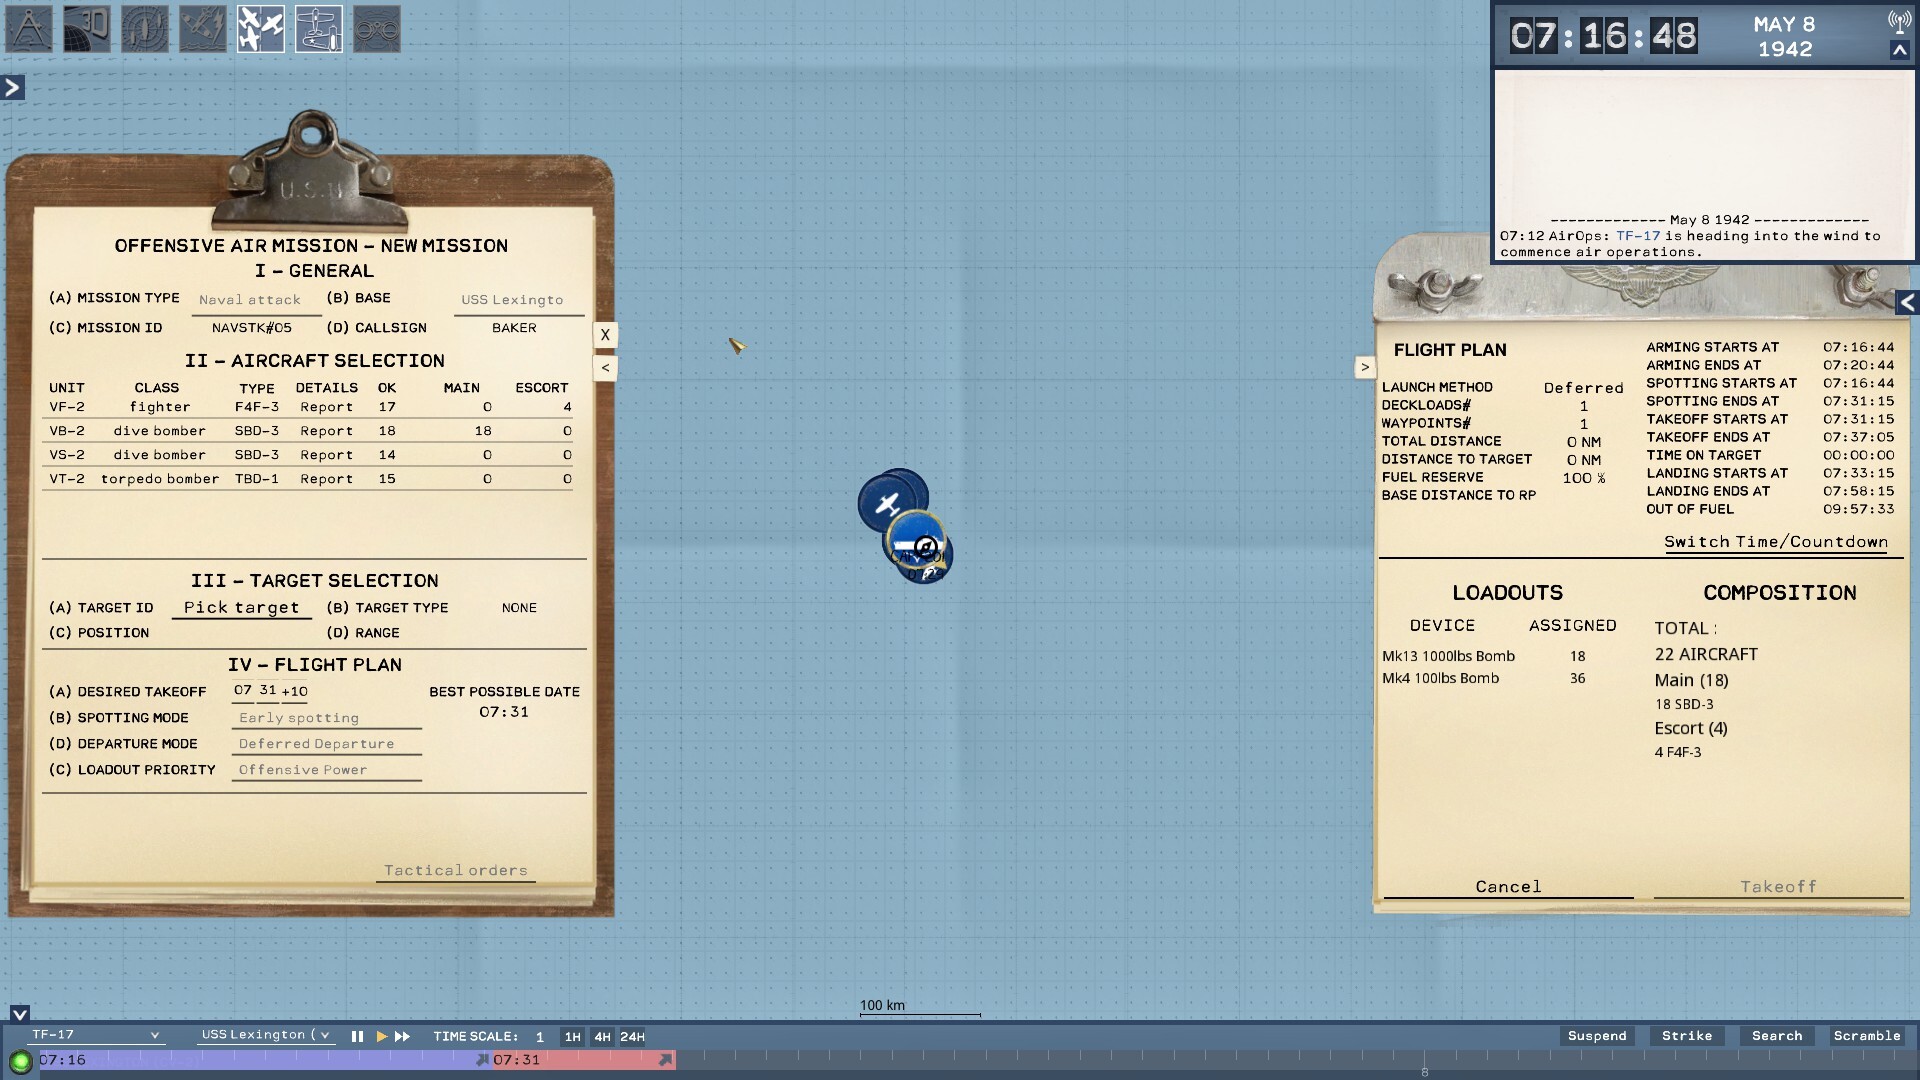
Task: Toggle the three-planes air operations icon
Action: click(x=261, y=28)
